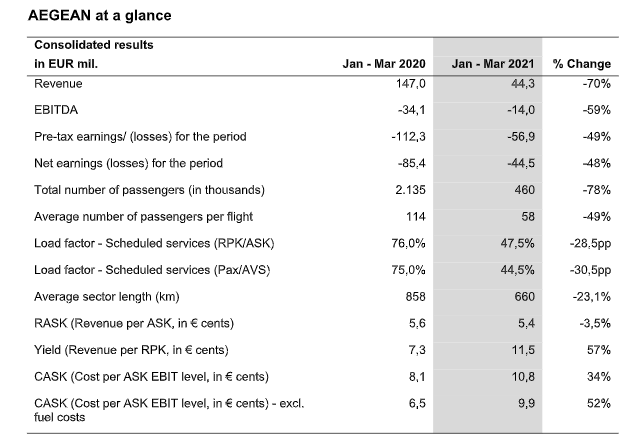Click CASK excl. fuel costs row label
This screenshot has height=445, width=636.
(169, 410)
